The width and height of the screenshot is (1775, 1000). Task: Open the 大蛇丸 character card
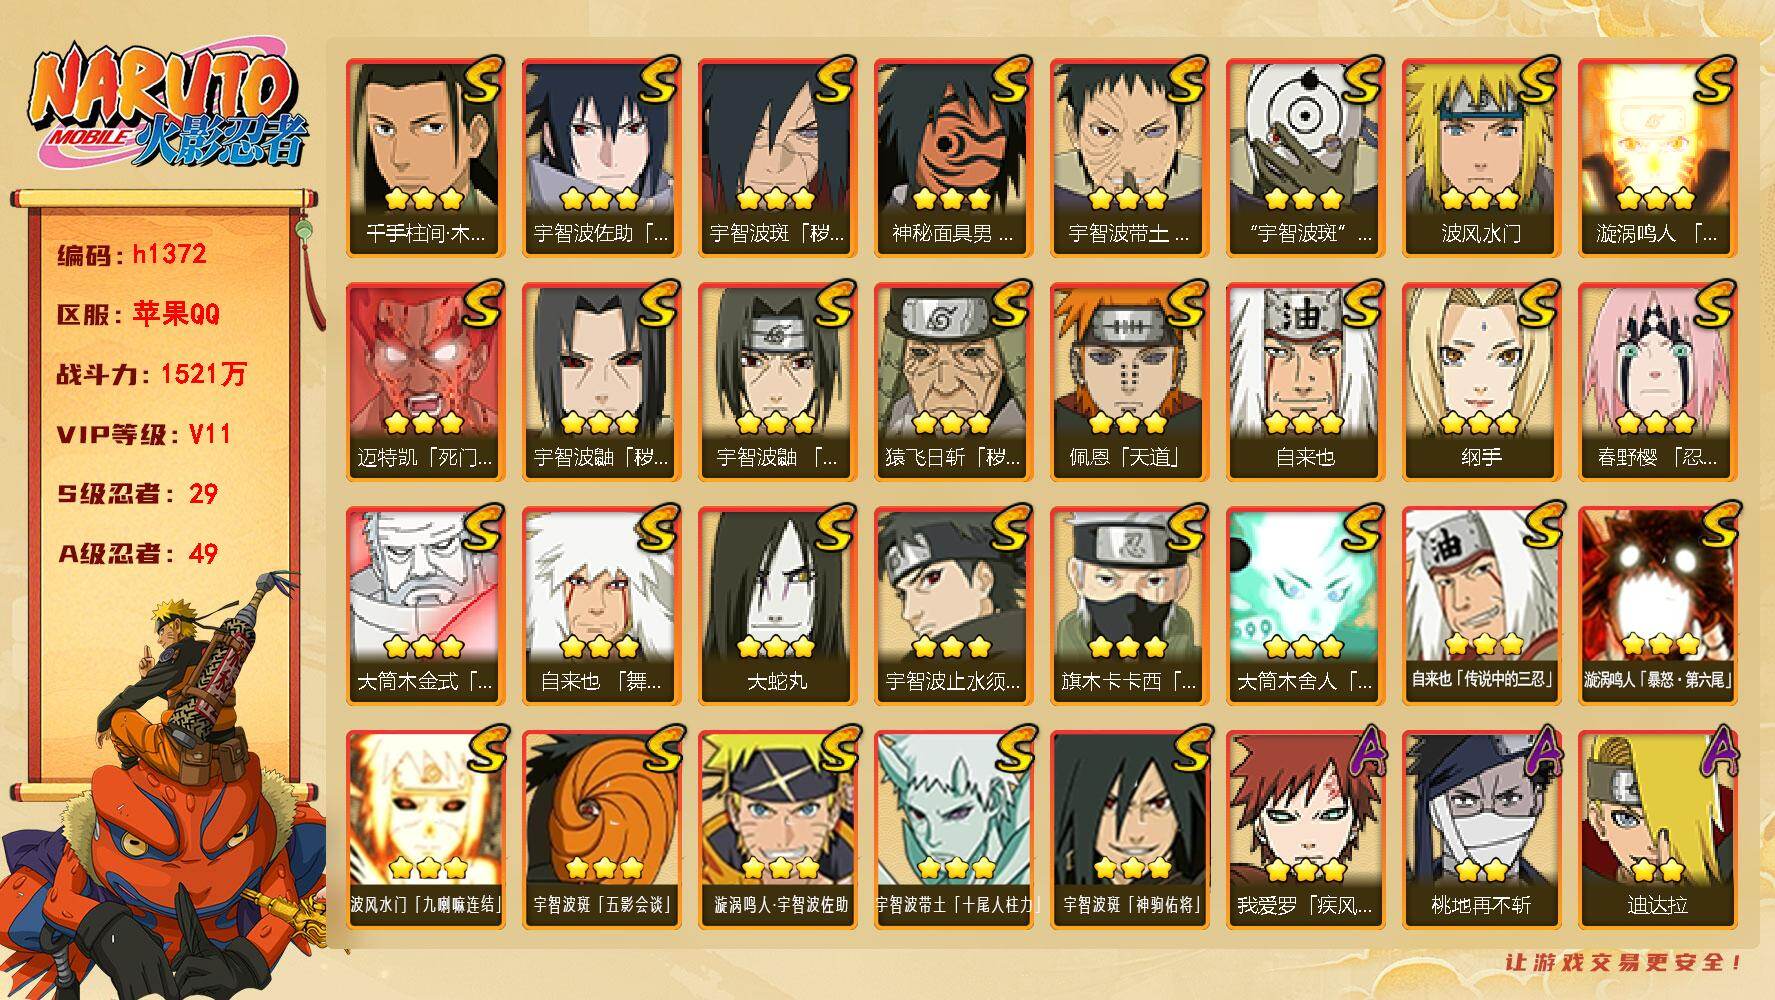click(x=777, y=606)
